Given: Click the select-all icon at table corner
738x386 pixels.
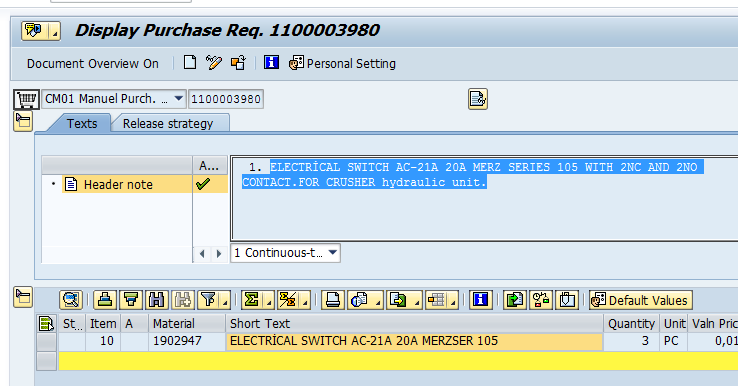Looking at the screenshot, I should [x=47, y=323].
